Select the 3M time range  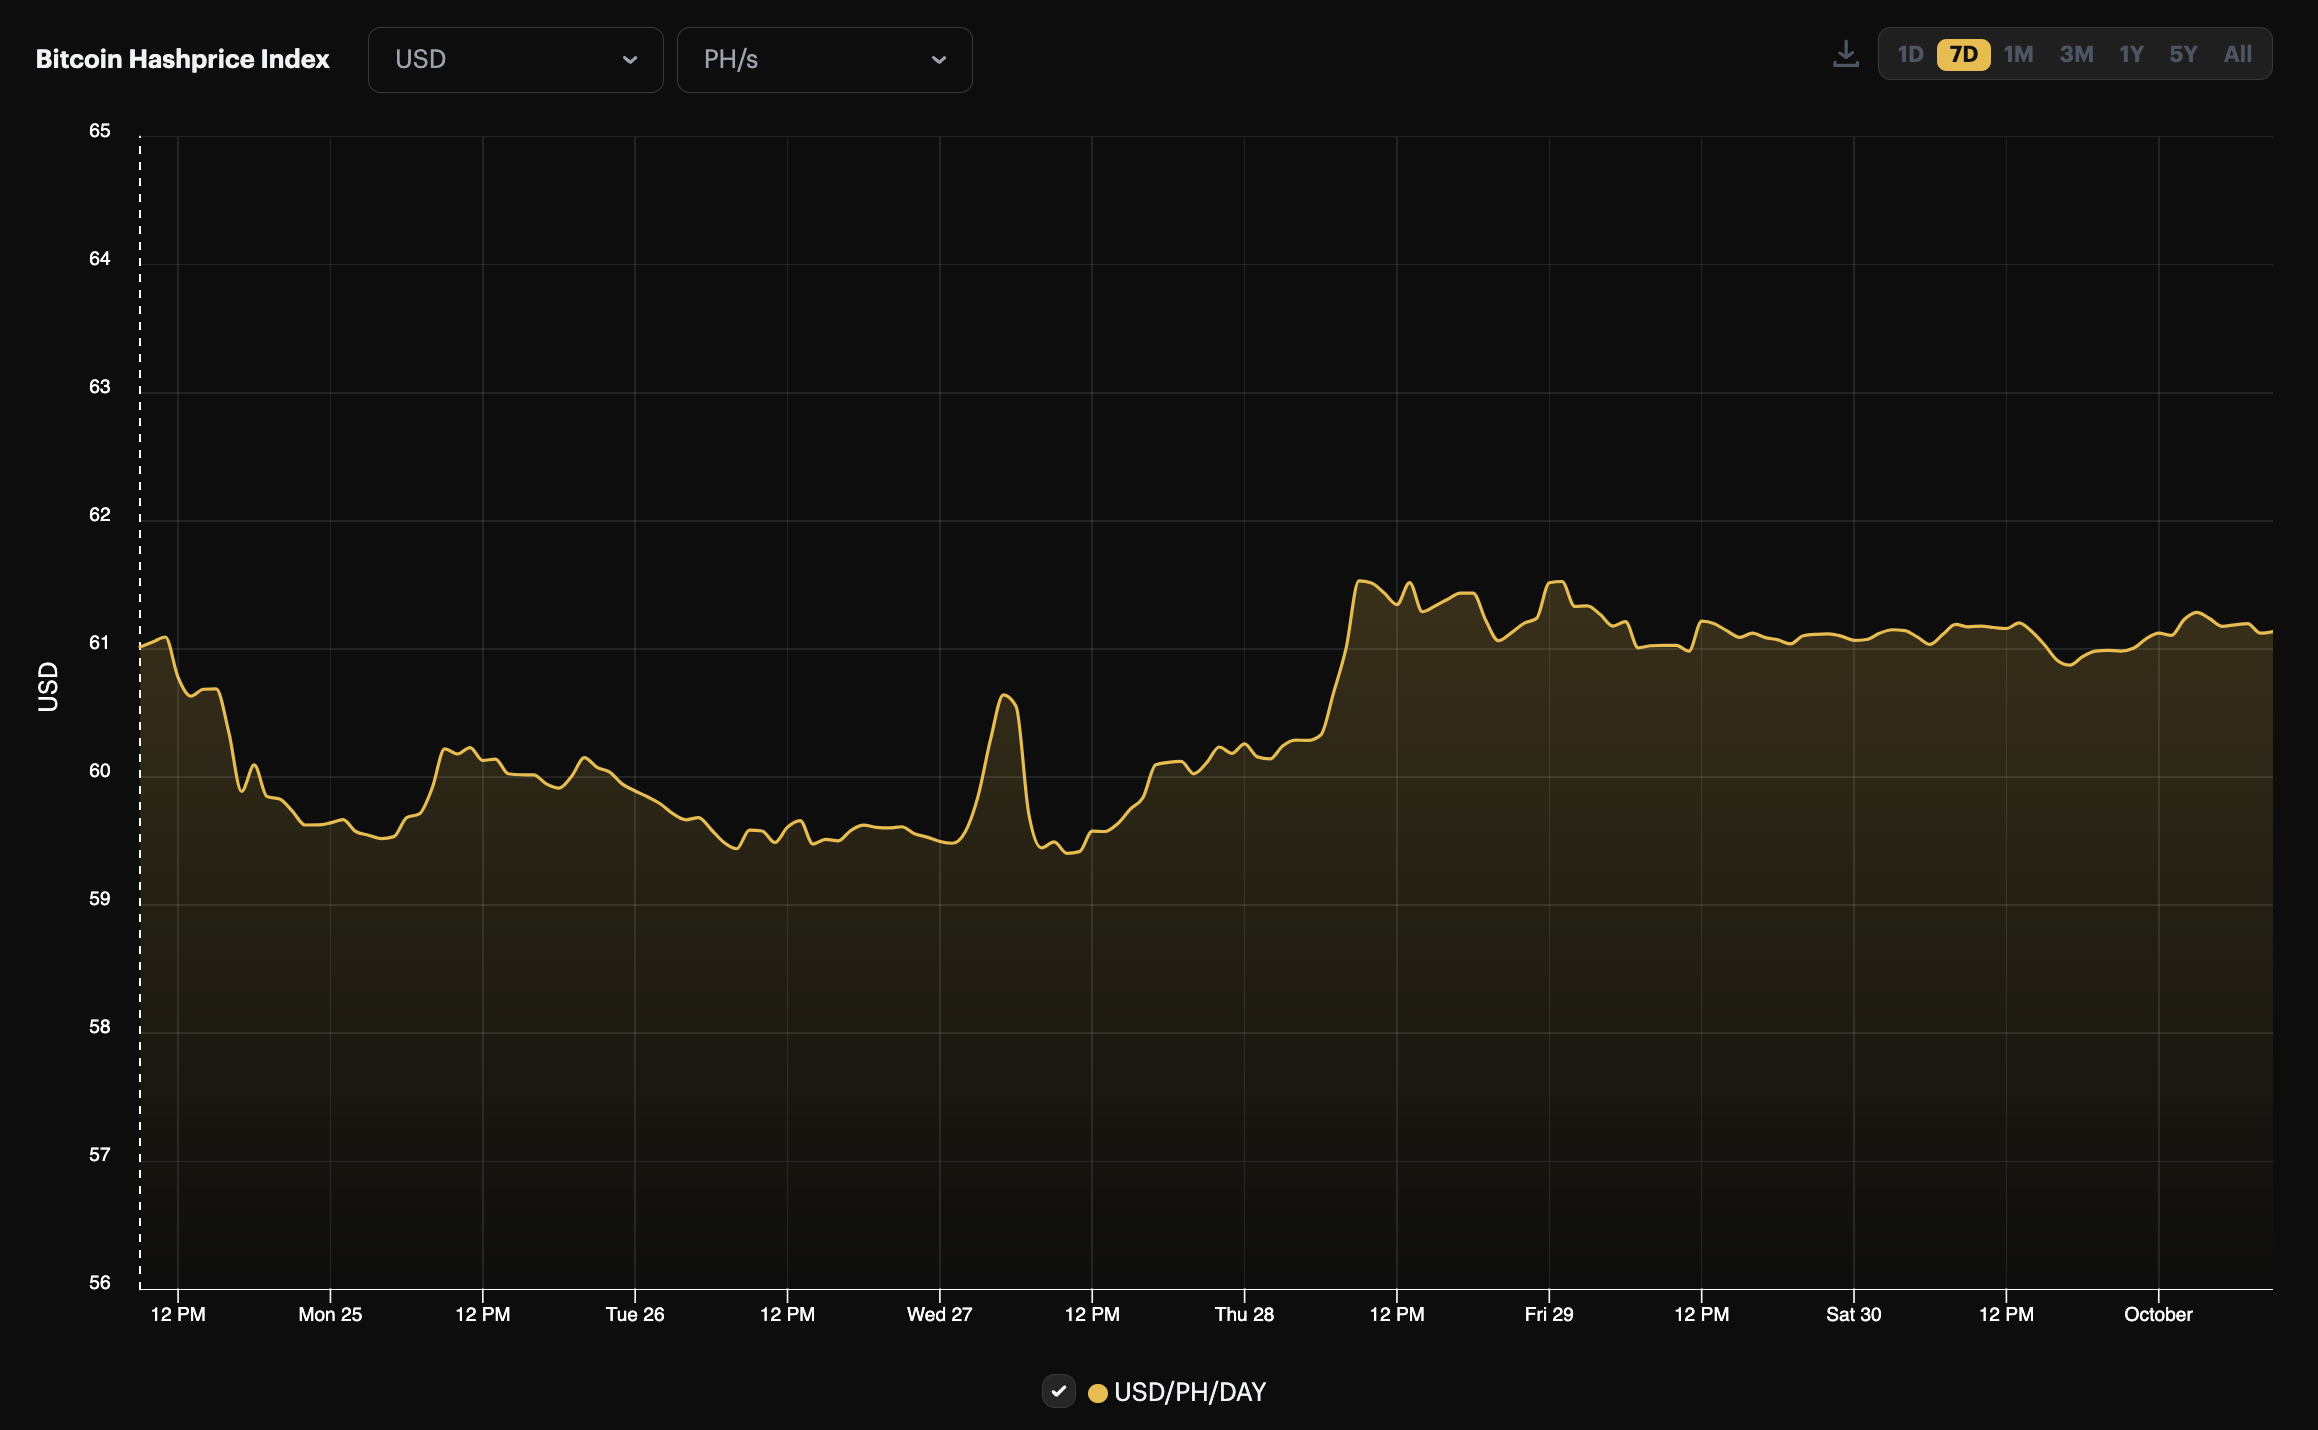pyautogui.click(x=2076, y=54)
